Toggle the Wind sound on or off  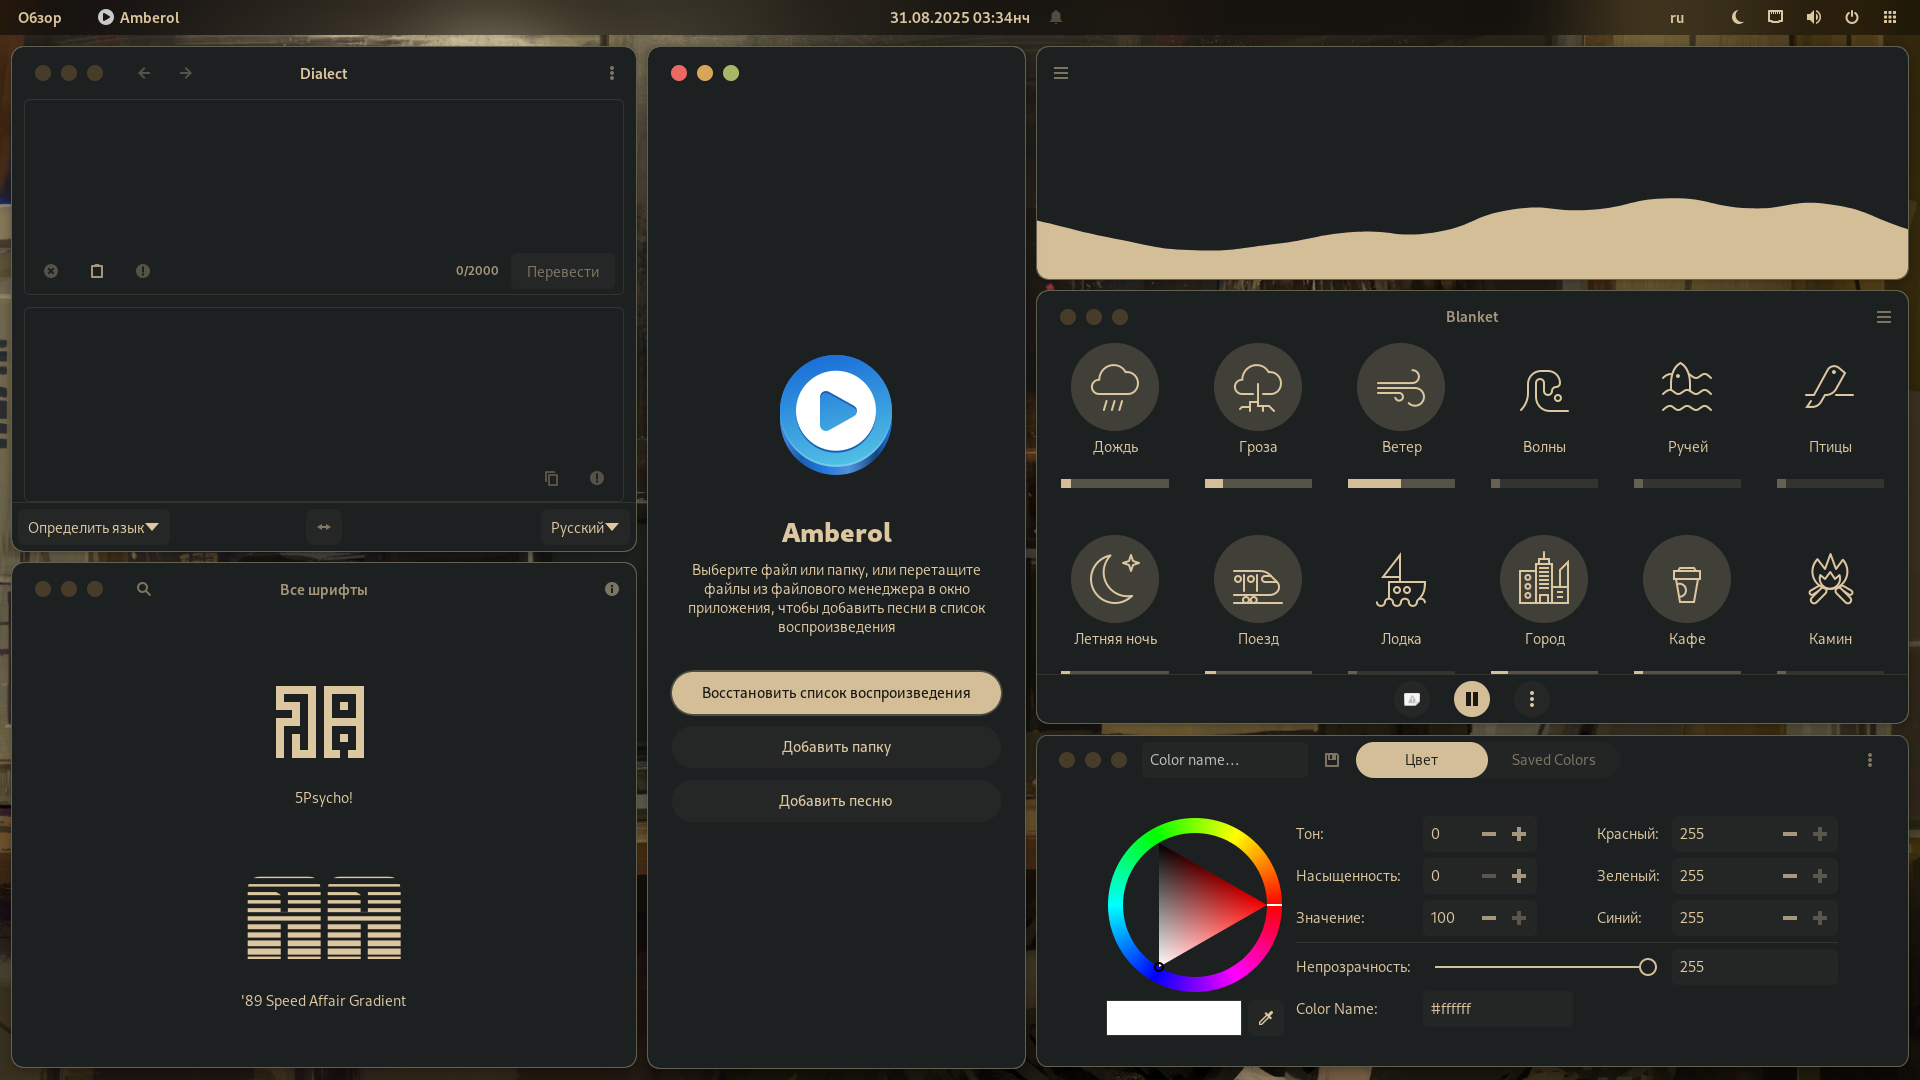point(1400,387)
